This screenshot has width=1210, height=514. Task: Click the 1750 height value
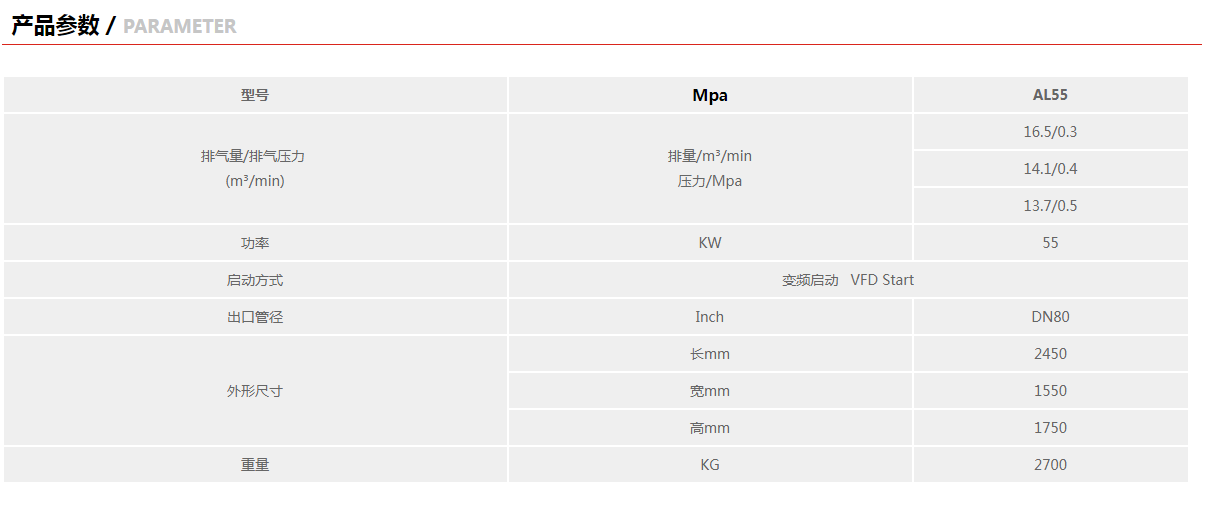point(1050,428)
